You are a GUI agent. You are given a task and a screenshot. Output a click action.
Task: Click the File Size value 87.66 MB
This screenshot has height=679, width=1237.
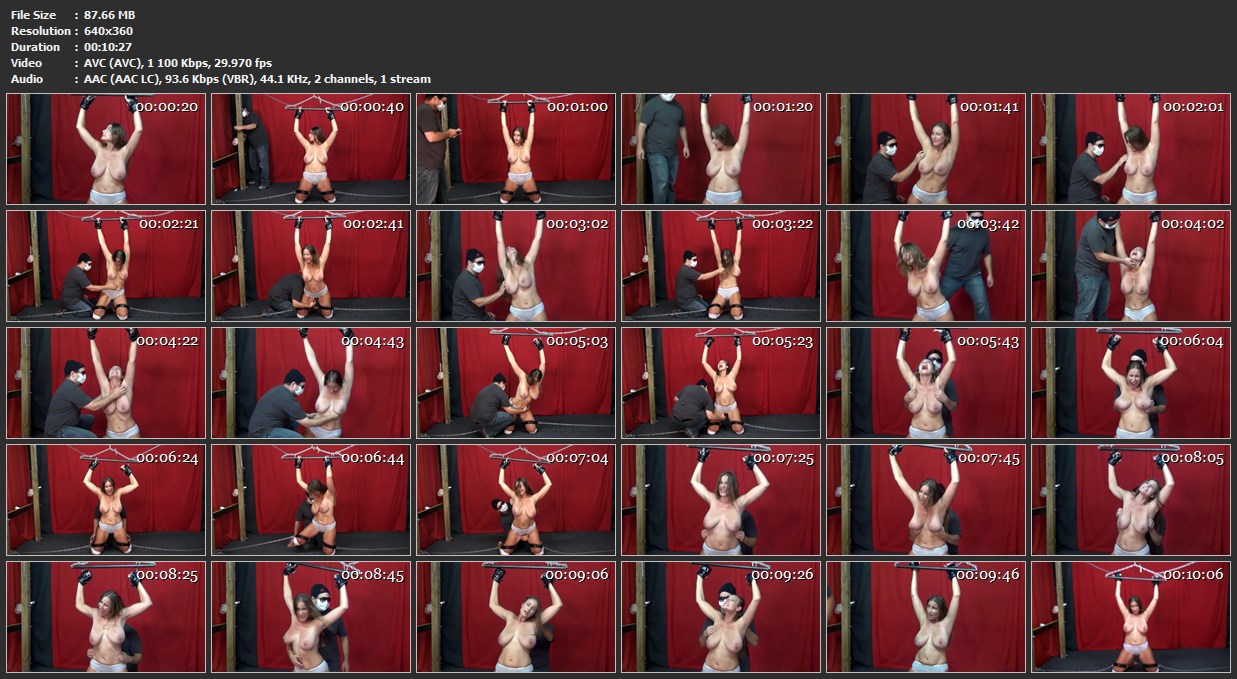[x=109, y=15]
